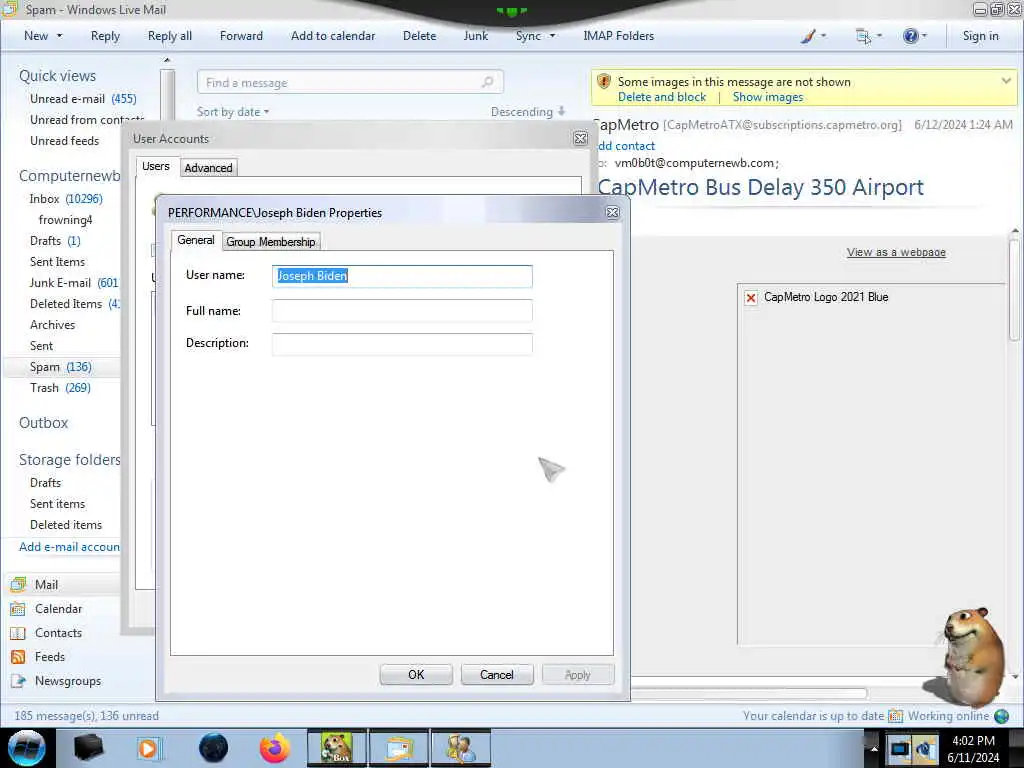Image resolution: width=1024 pixels, height=768 pixels.
Task: Click Delete in the mail toolbar
Action: (419, 36)
